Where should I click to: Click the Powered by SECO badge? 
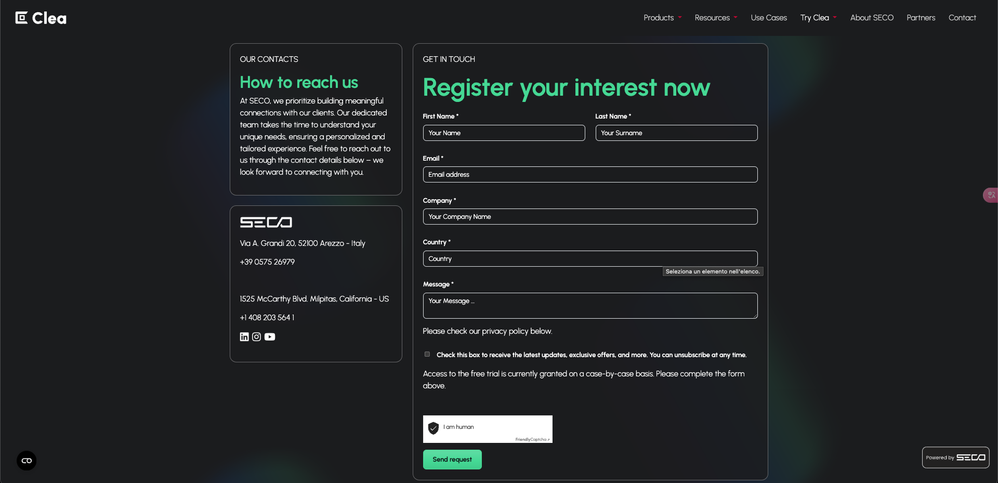[955, 457]
